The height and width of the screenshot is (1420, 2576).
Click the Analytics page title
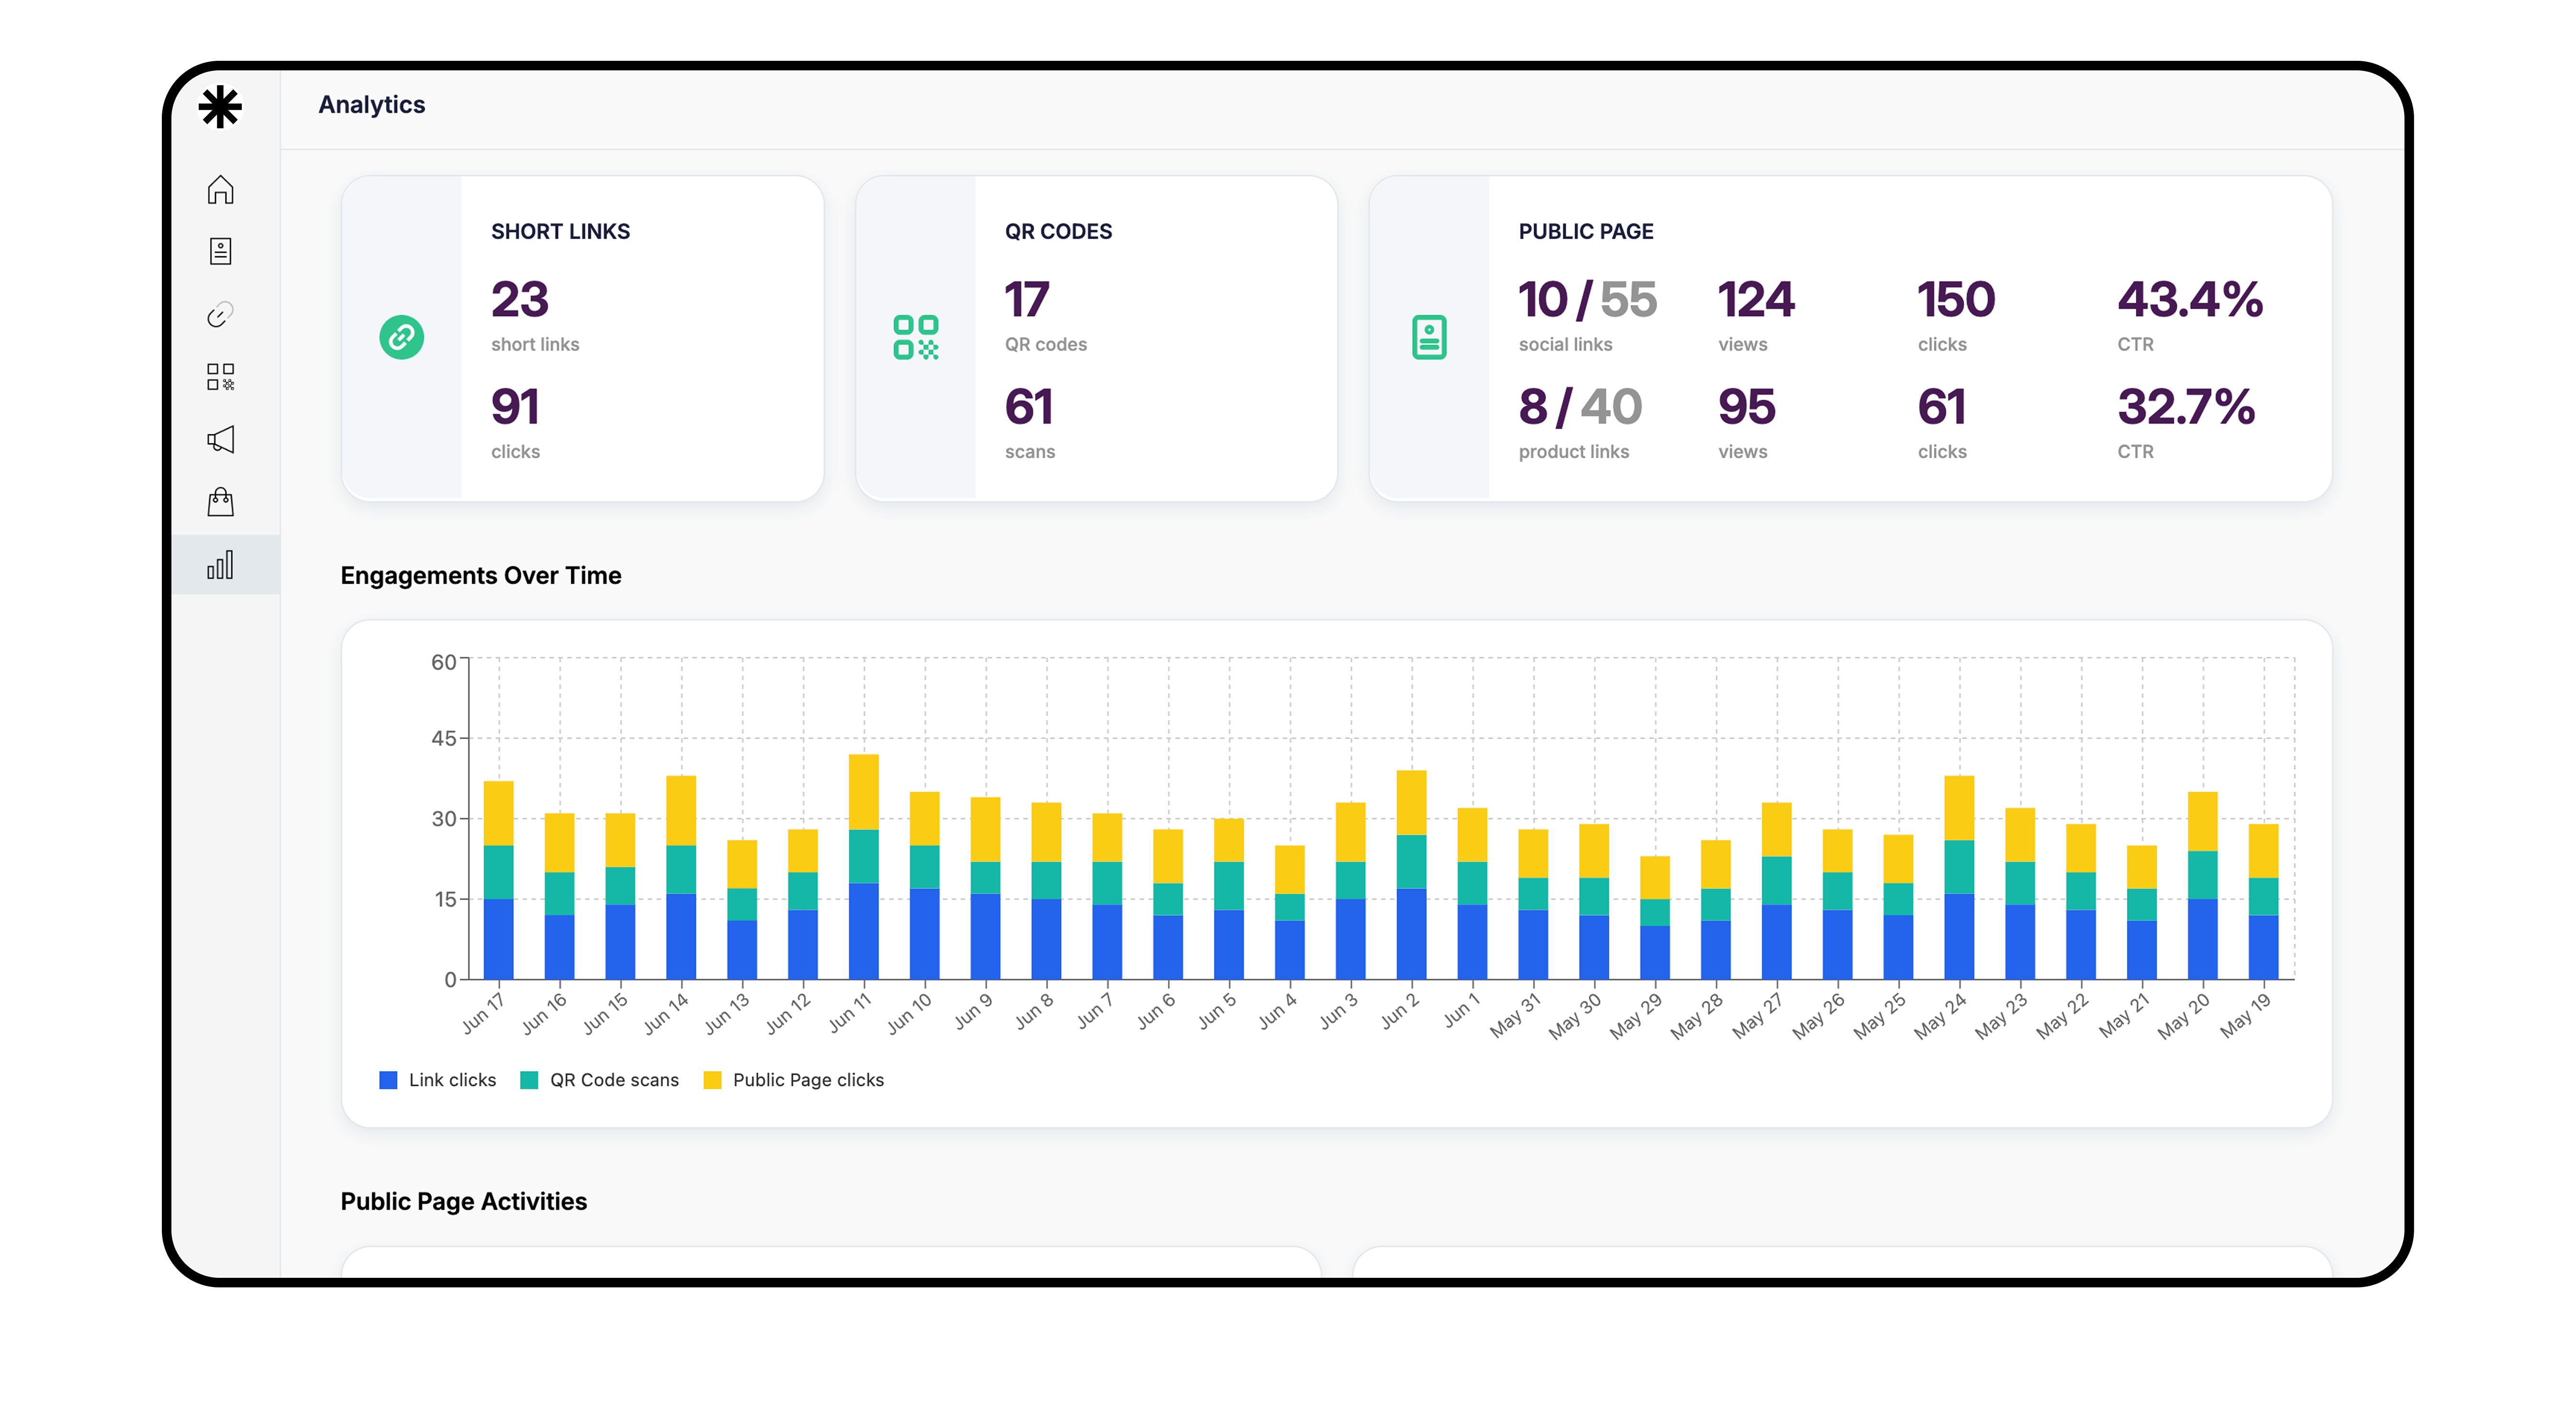pos(371,105)
